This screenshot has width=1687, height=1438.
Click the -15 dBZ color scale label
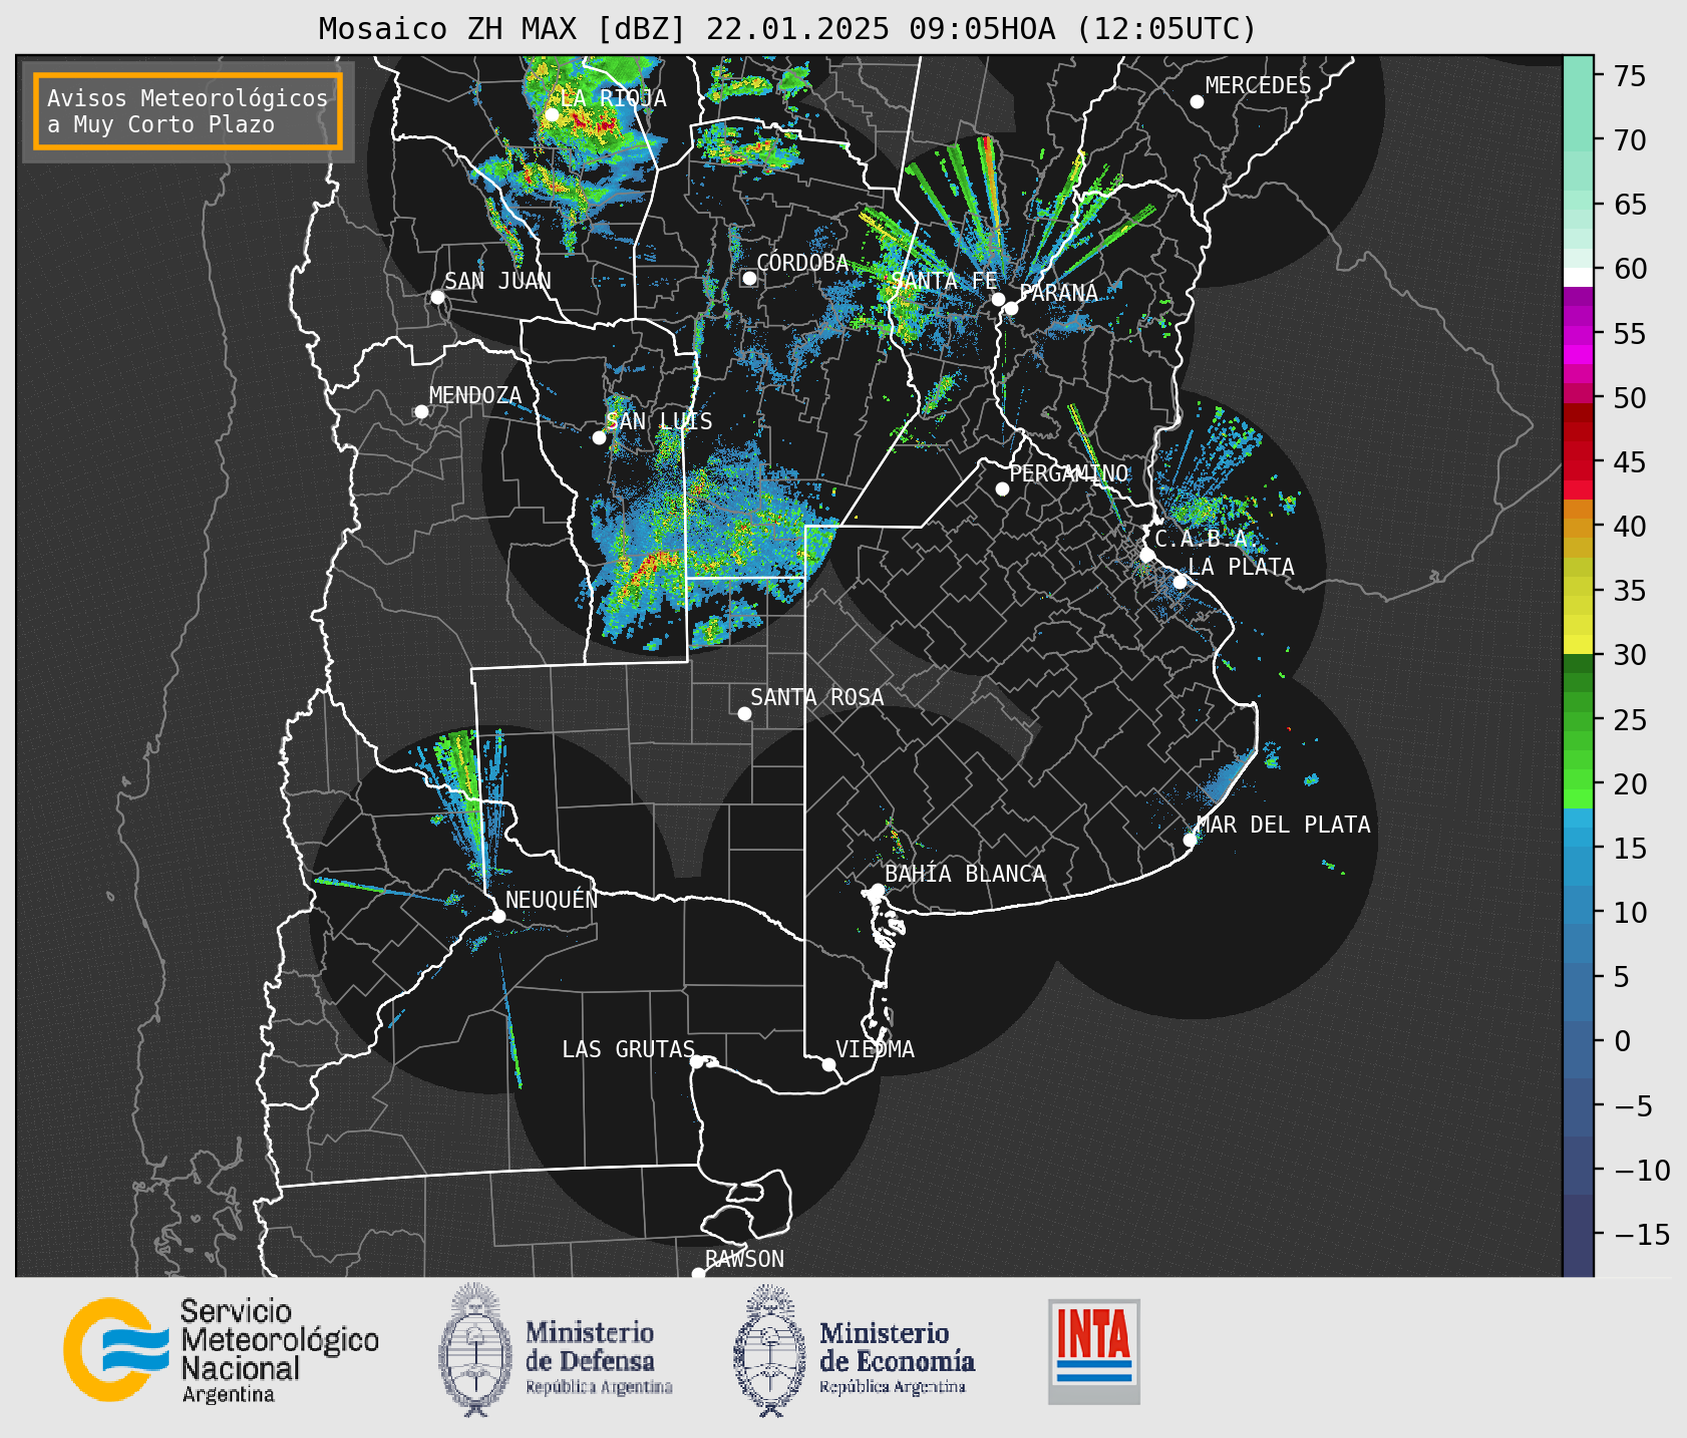pos(1642,1234)
